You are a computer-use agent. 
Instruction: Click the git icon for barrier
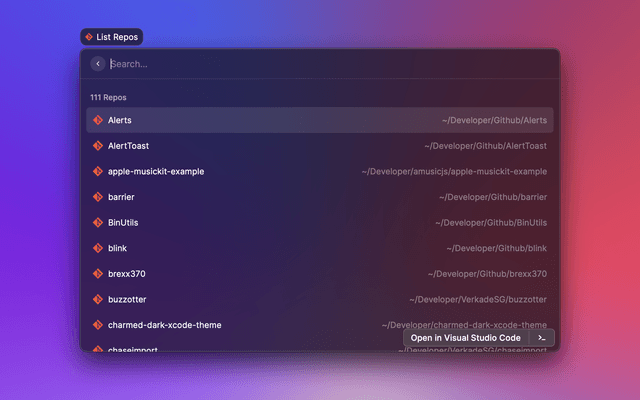[x=98, y=197]
